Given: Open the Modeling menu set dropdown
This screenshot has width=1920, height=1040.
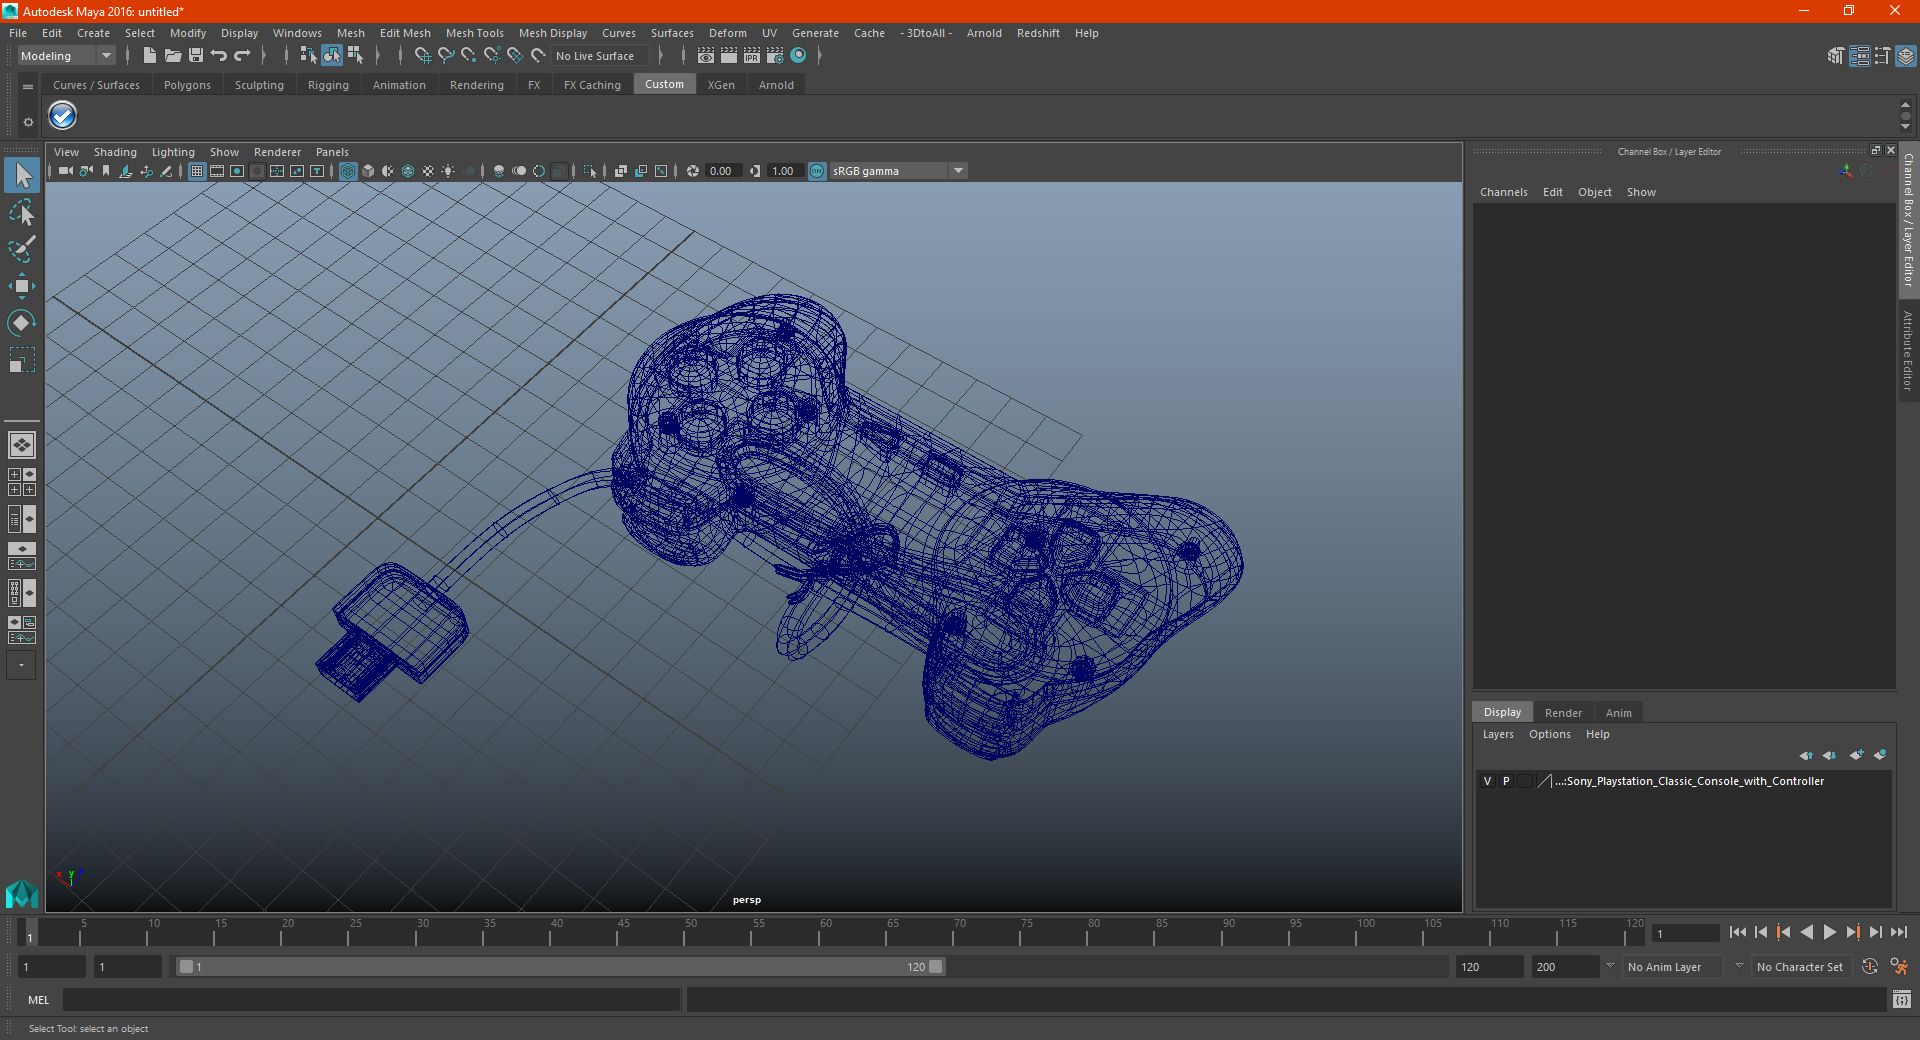Looking at the screenshot, I should 67,56.
